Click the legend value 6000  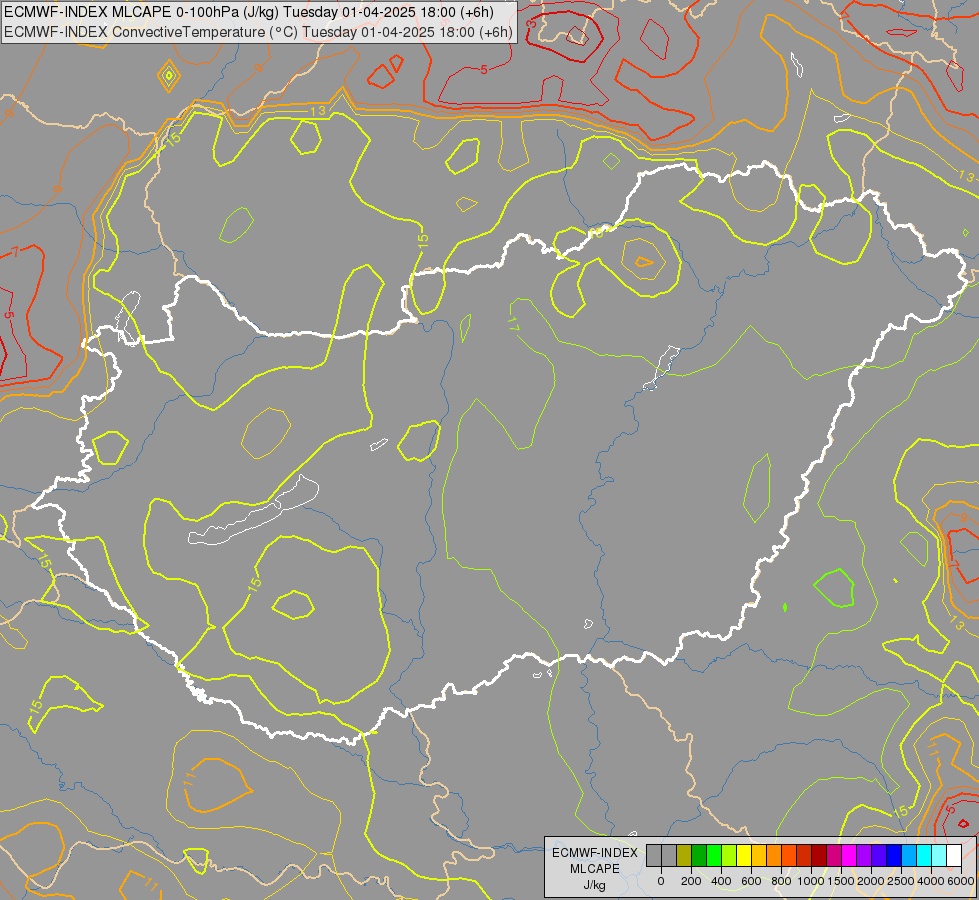(x=961, y=881)
